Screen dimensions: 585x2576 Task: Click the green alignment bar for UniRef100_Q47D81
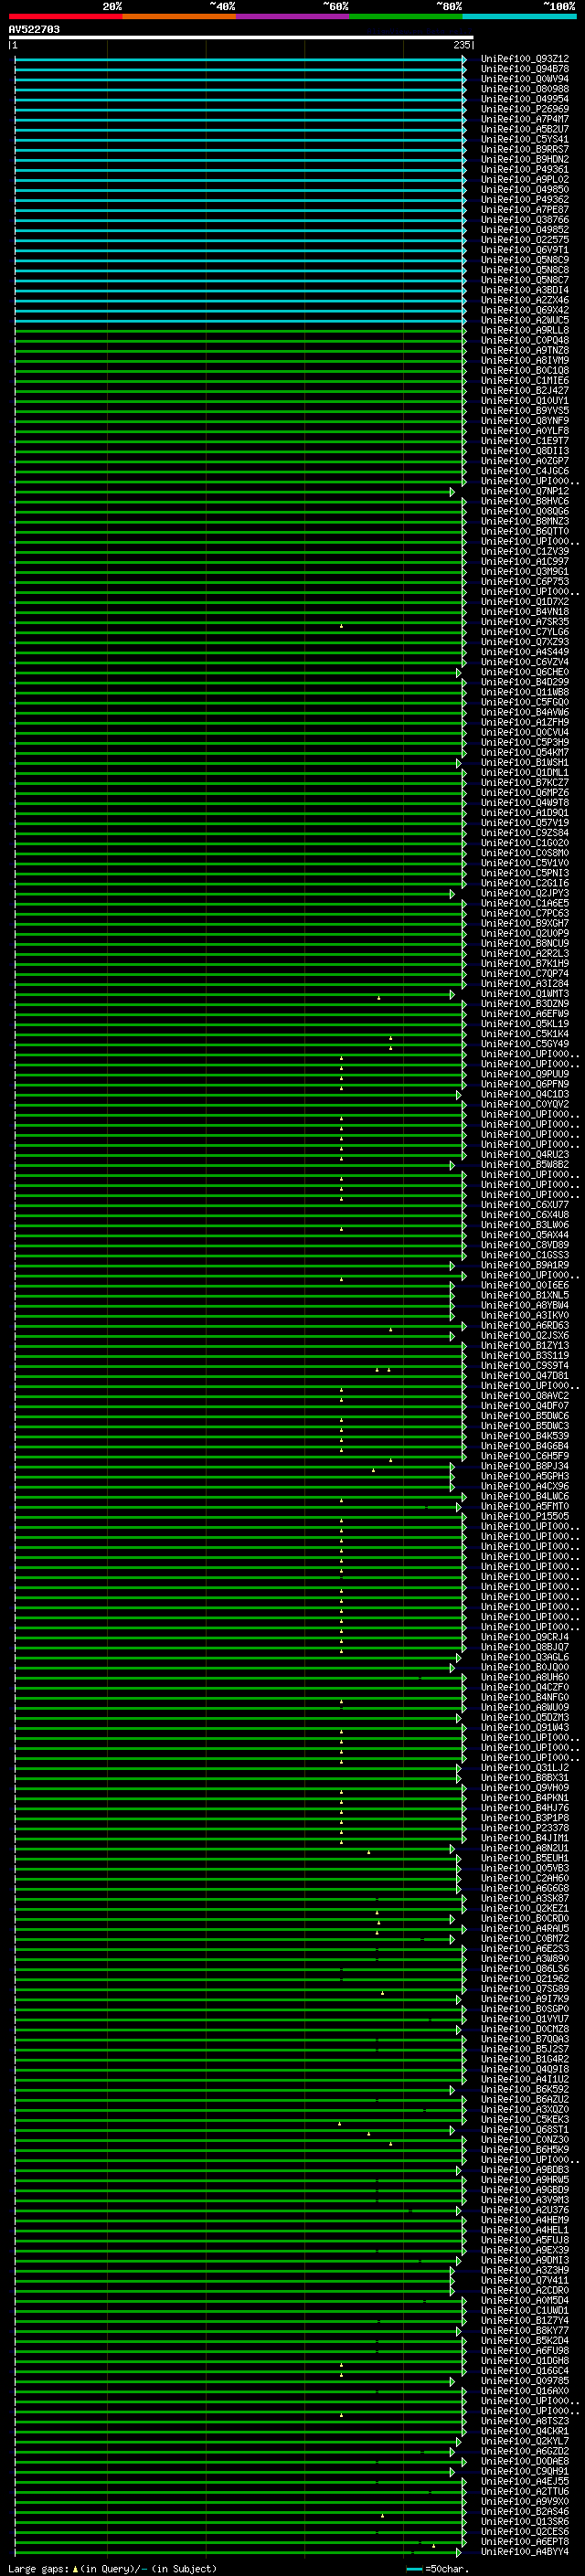(x=240, y=1376)
